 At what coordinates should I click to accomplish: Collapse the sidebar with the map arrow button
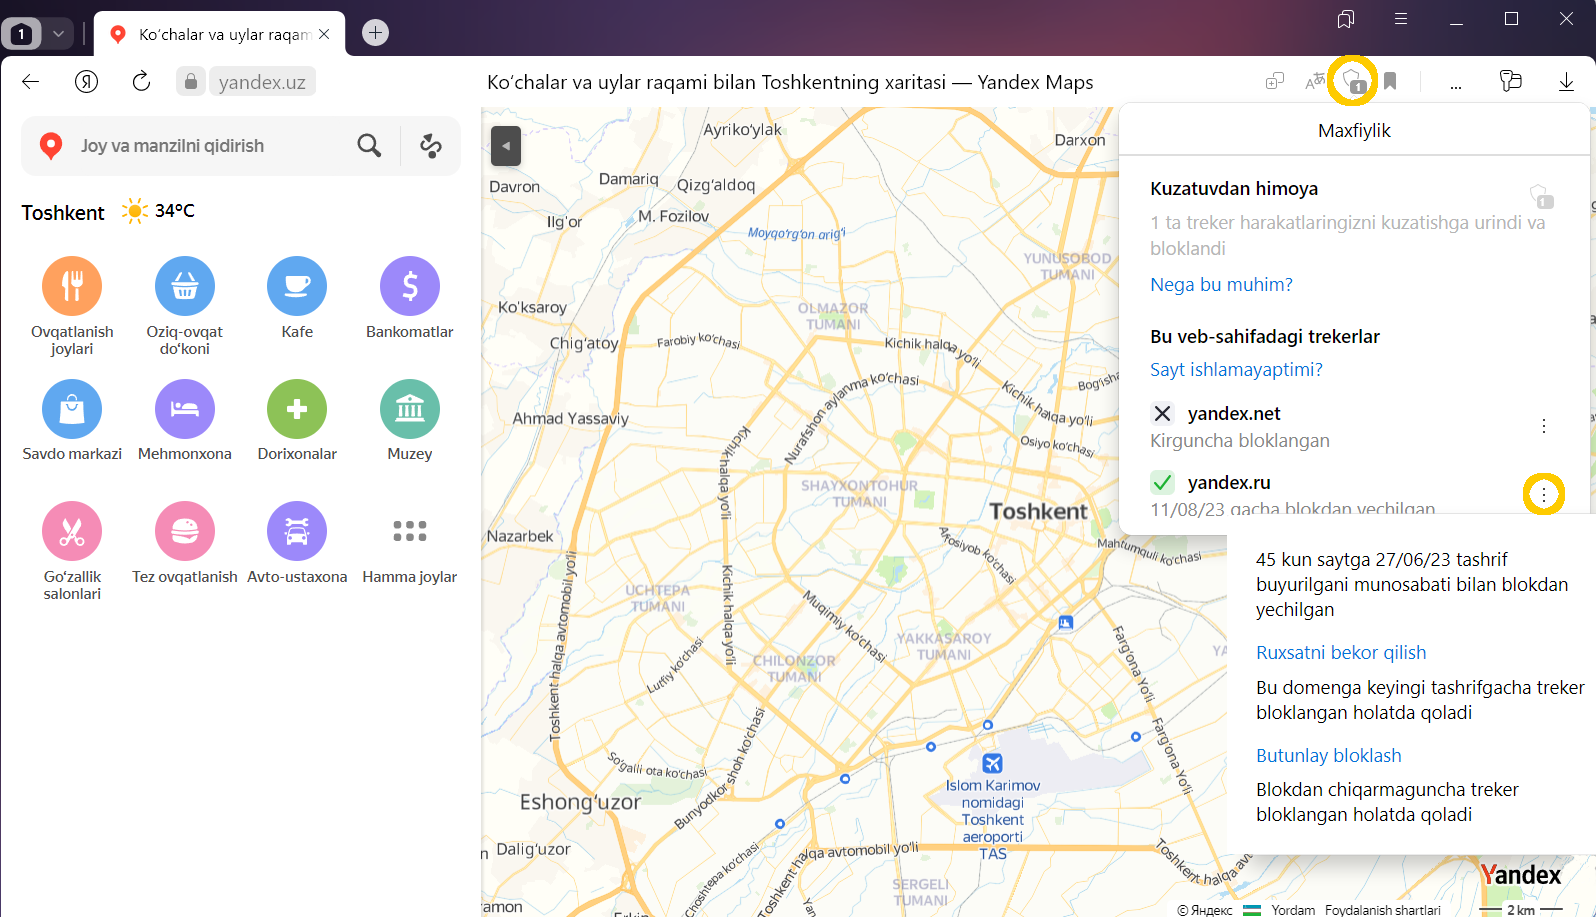coord(506,146)
